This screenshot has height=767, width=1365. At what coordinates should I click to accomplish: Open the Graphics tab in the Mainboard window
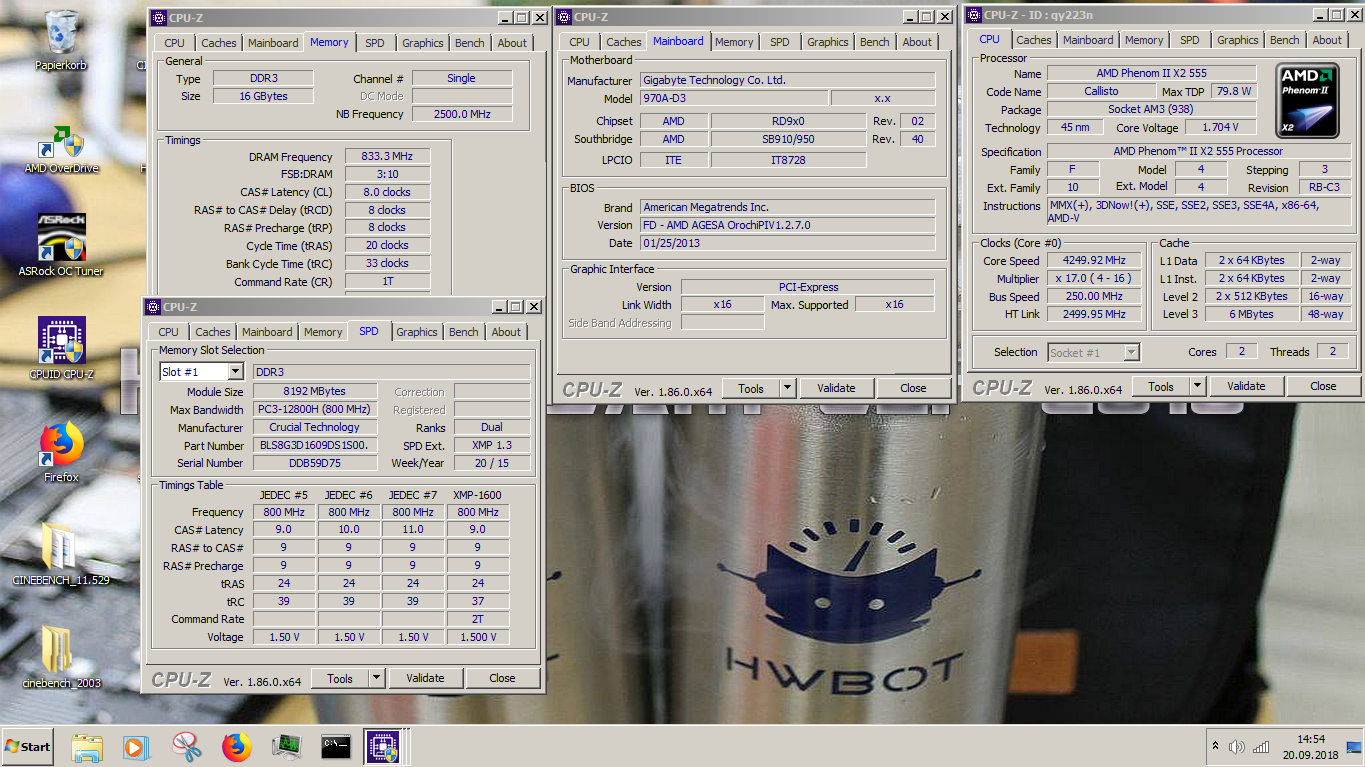click(827, 42)
